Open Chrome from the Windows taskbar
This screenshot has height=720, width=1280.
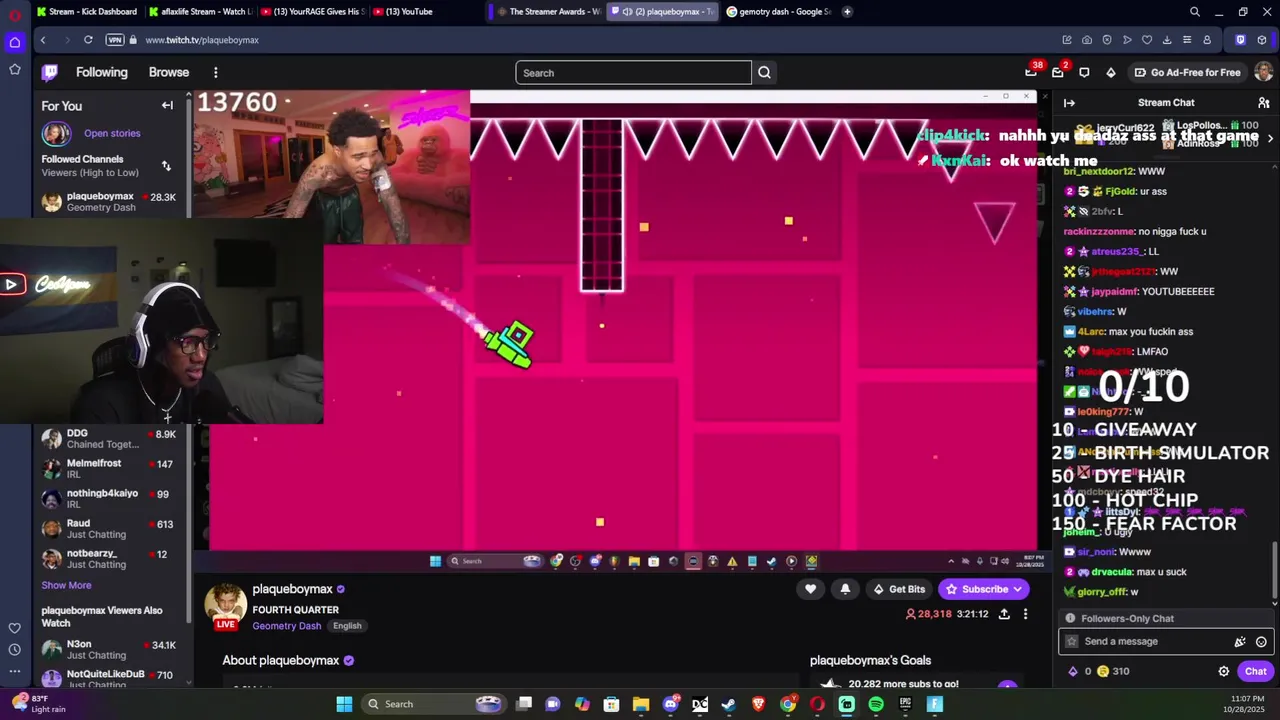click(788, 704)
